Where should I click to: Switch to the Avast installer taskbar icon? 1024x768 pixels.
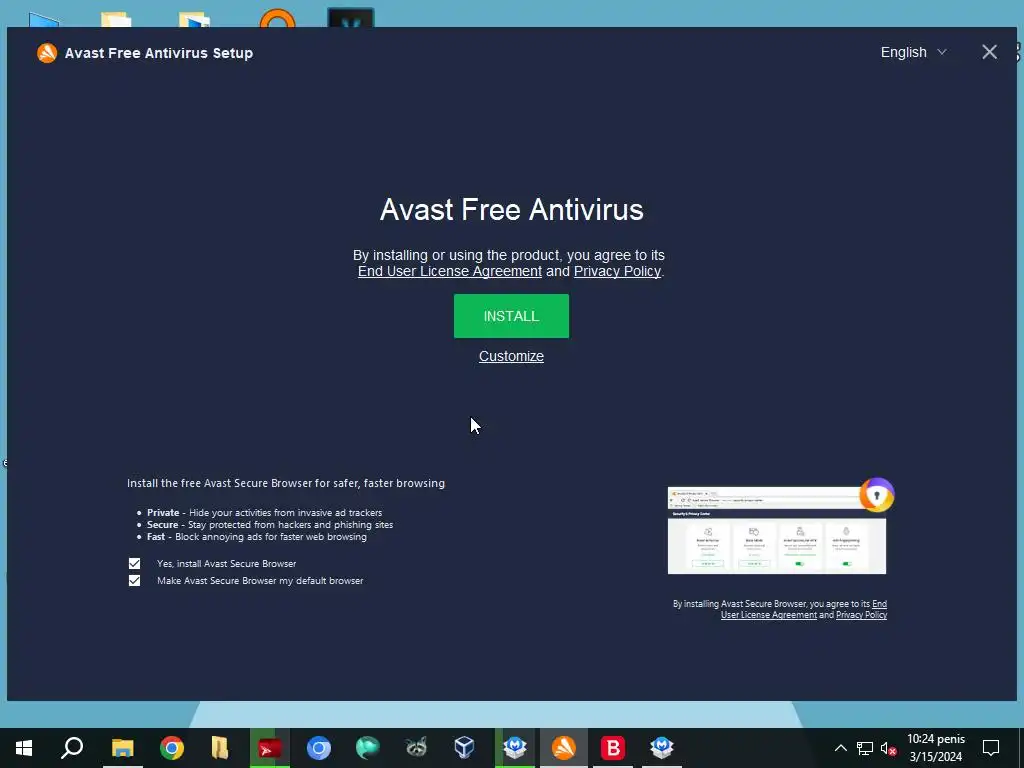pyautogui.click(x=564, y=748)
